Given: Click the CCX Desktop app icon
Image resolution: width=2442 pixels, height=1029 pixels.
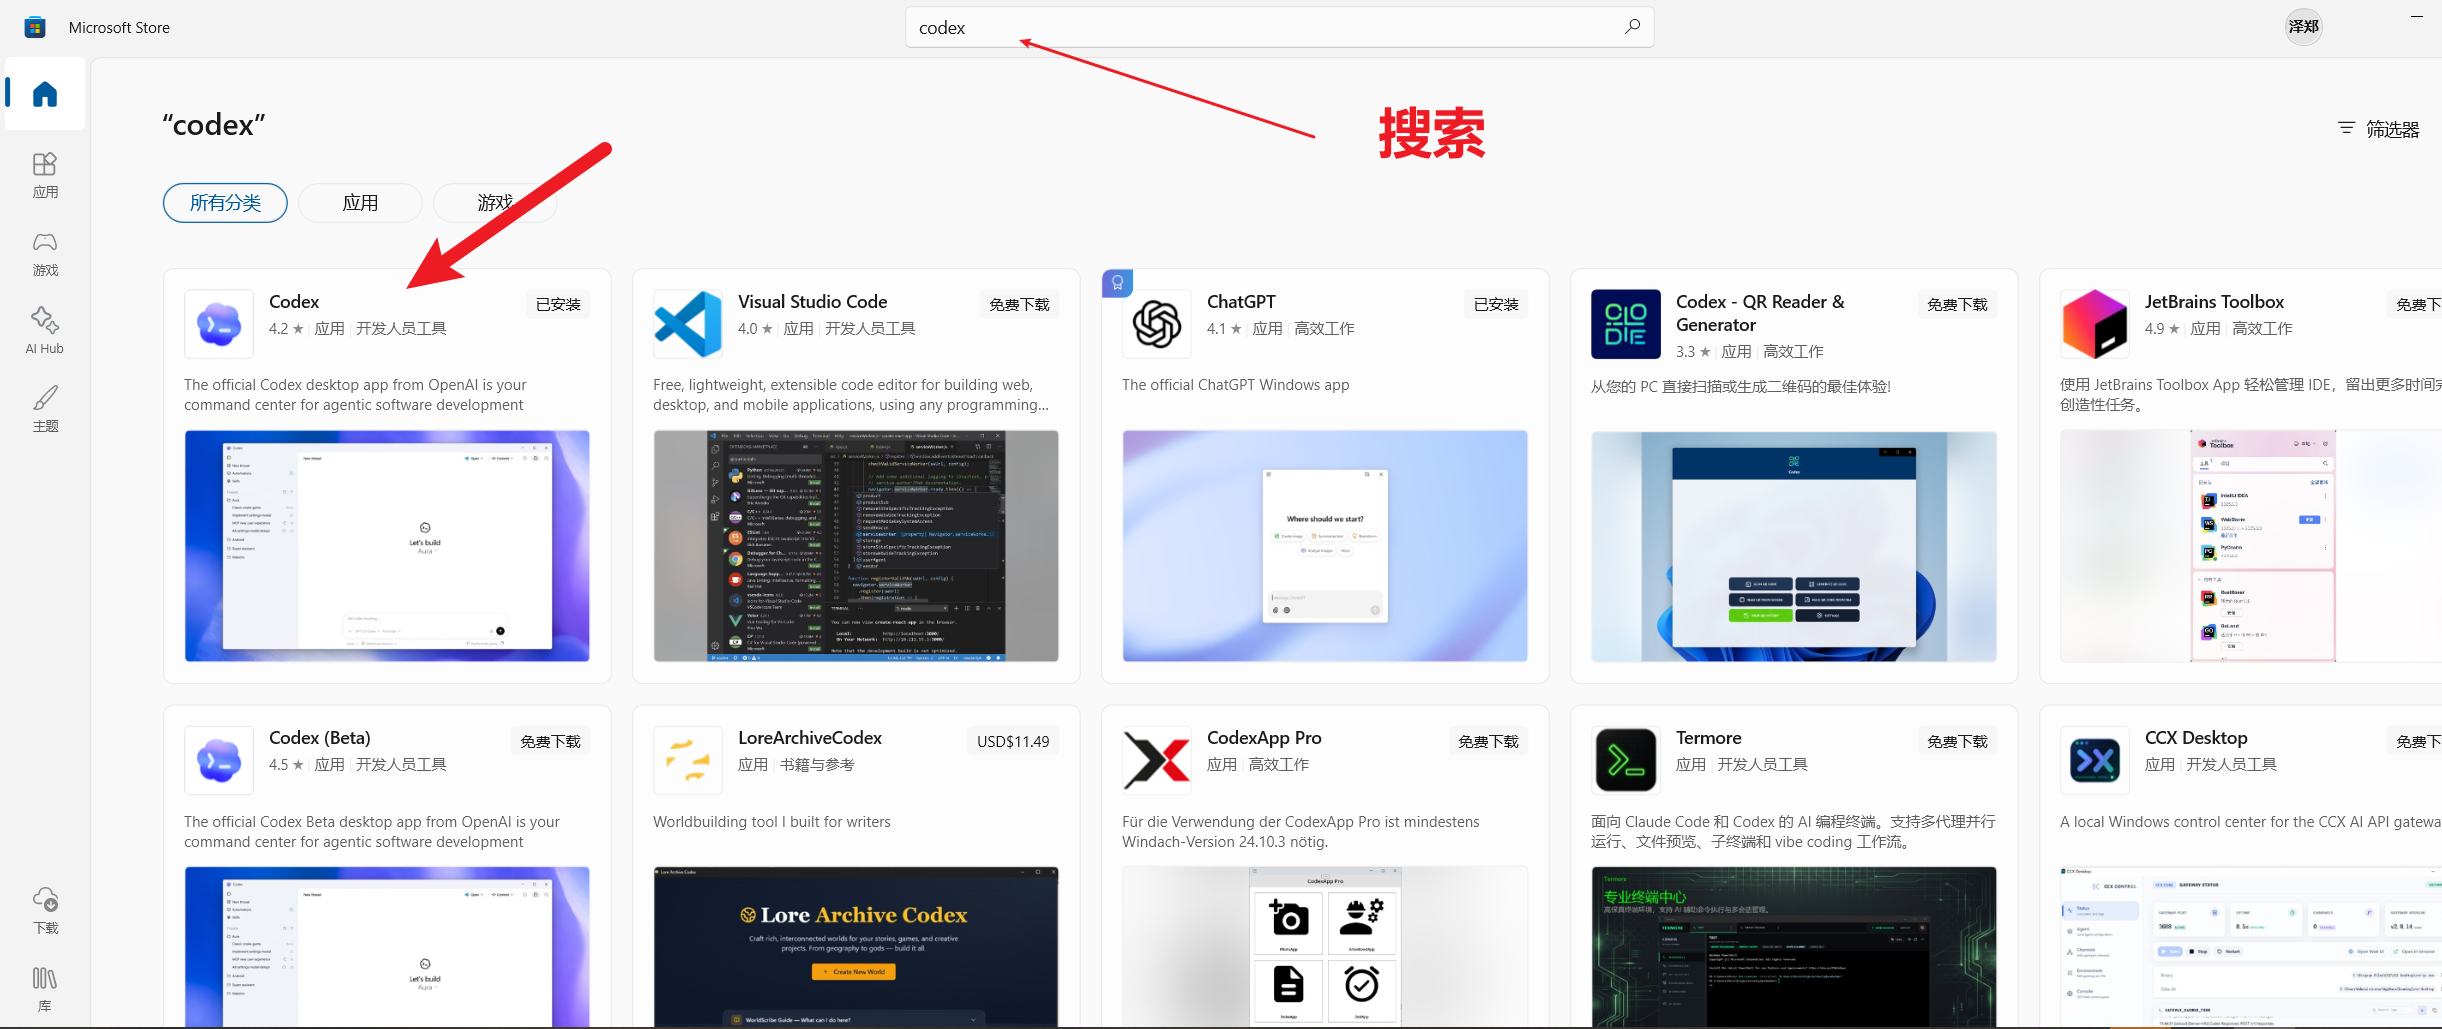Looking at the screenshot, I should [2095, 760].
